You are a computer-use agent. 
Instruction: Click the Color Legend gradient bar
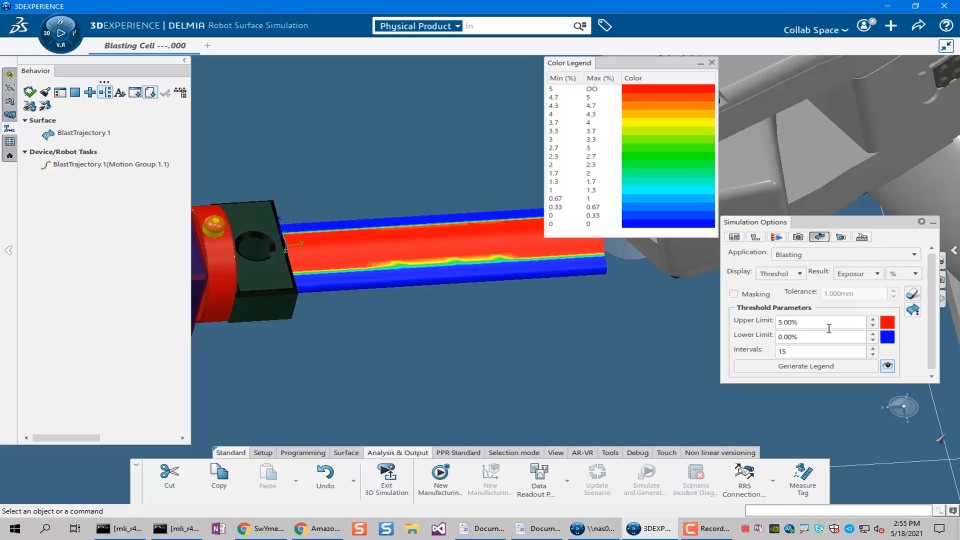(668, 156)
